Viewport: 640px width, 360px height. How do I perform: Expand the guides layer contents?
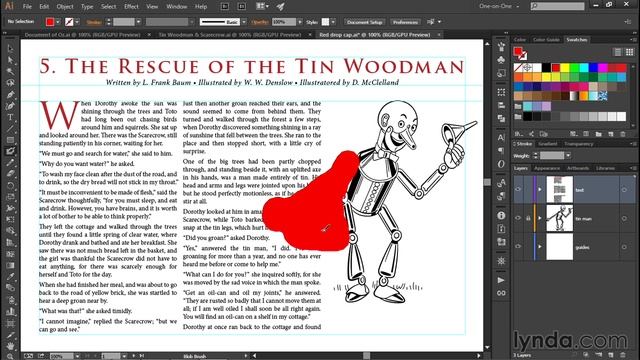coord(540,247)
